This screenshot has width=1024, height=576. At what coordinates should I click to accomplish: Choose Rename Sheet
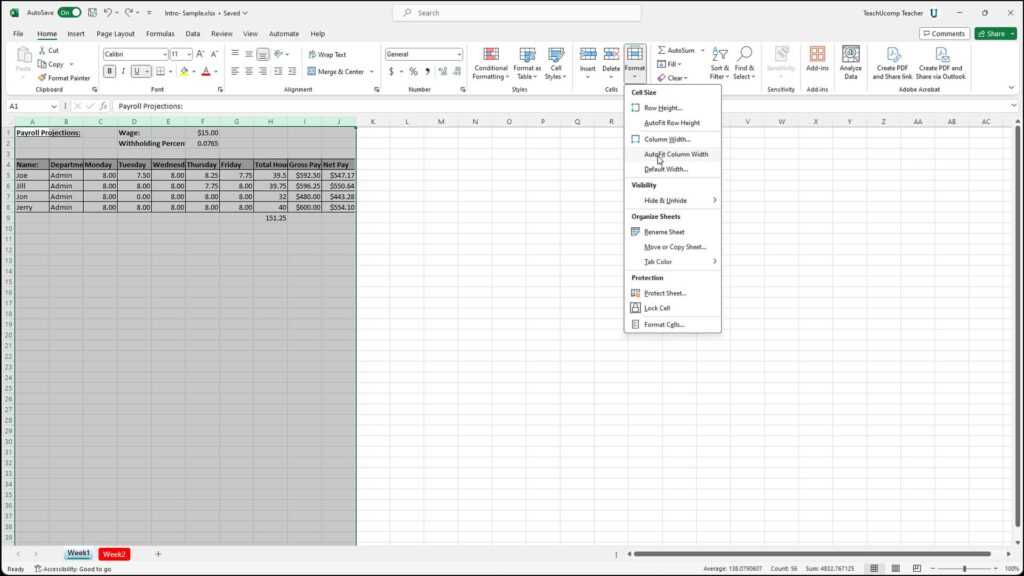click(x=673, y=232)
